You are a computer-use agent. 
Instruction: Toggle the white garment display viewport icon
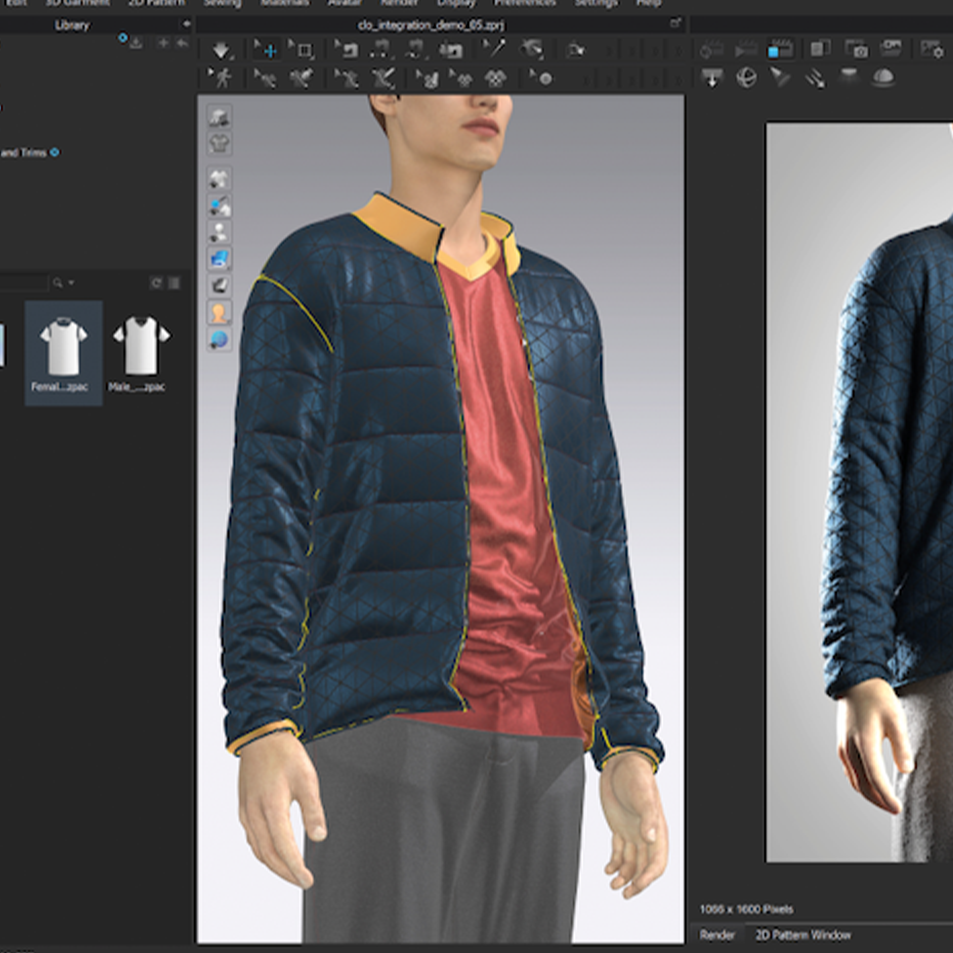pos(219,179)
